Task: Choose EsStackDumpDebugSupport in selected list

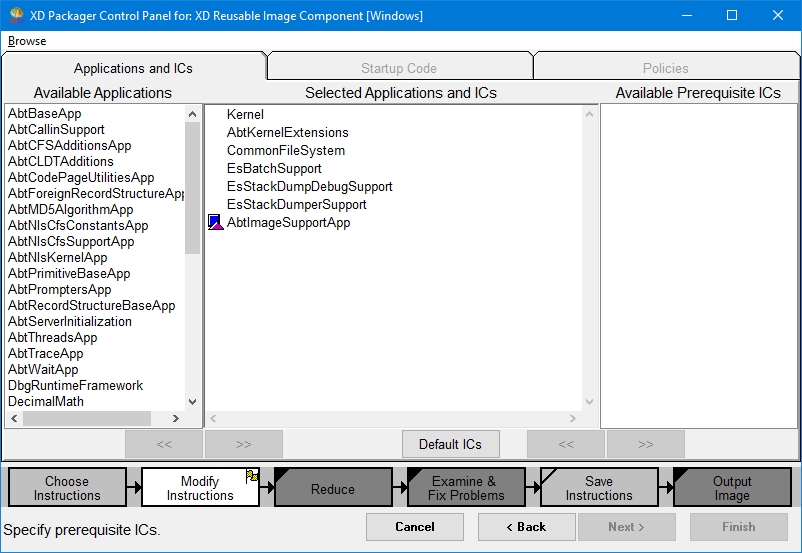Action: 309,186
